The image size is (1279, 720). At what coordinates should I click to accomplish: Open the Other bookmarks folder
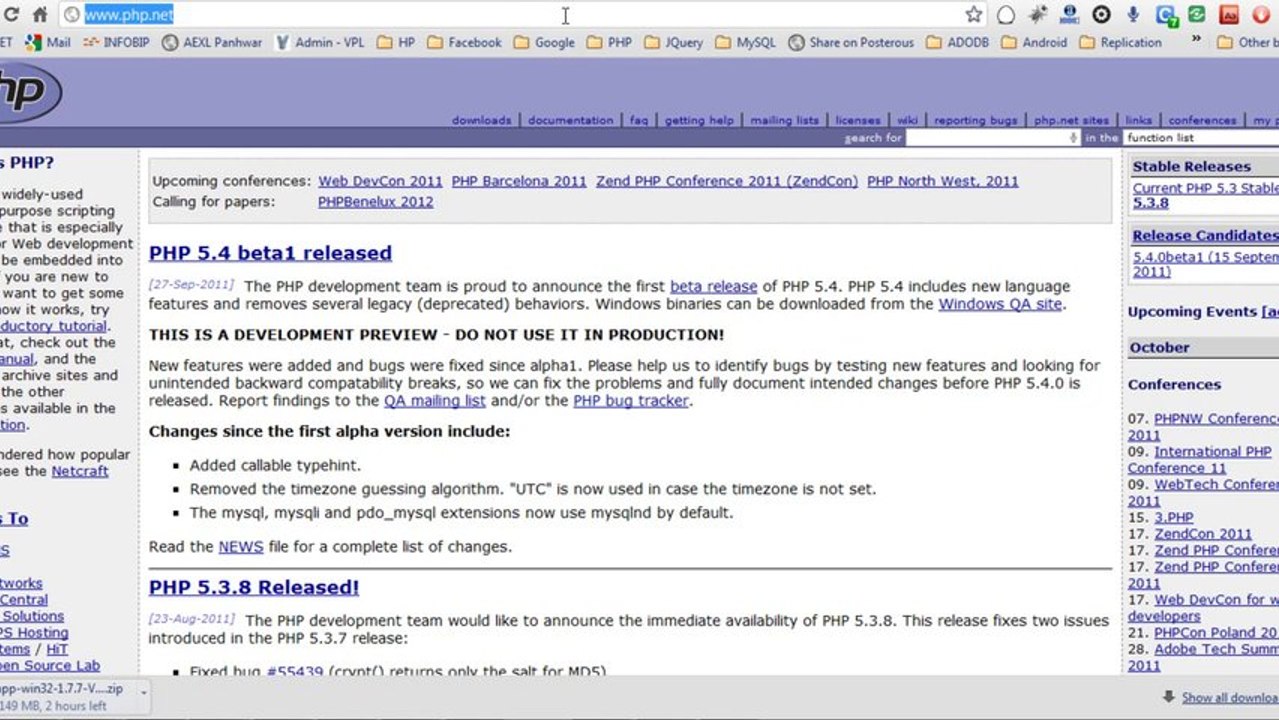click(1246, 42)
